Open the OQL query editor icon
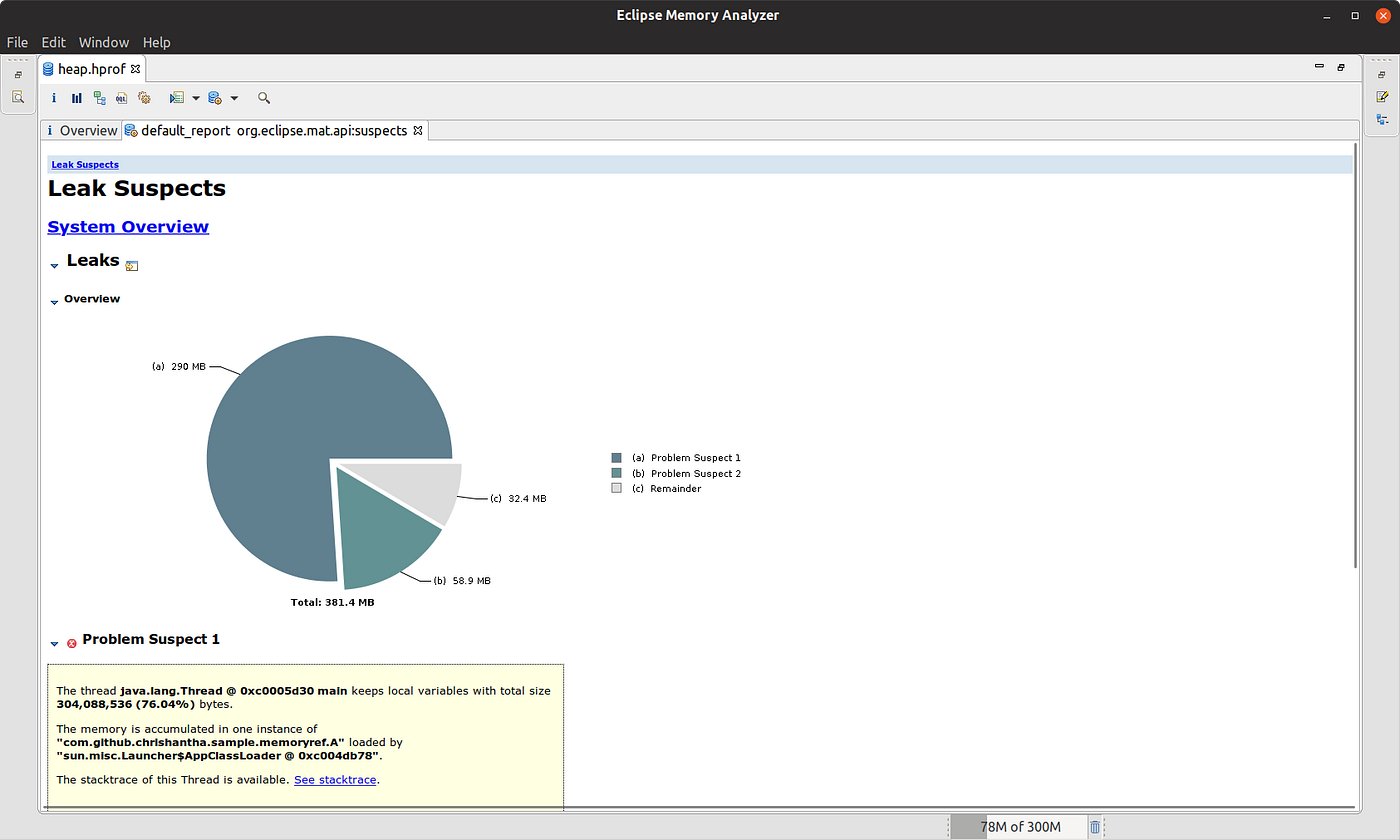The height and width of the screenshot is (840, 1400). coord(121,97)
